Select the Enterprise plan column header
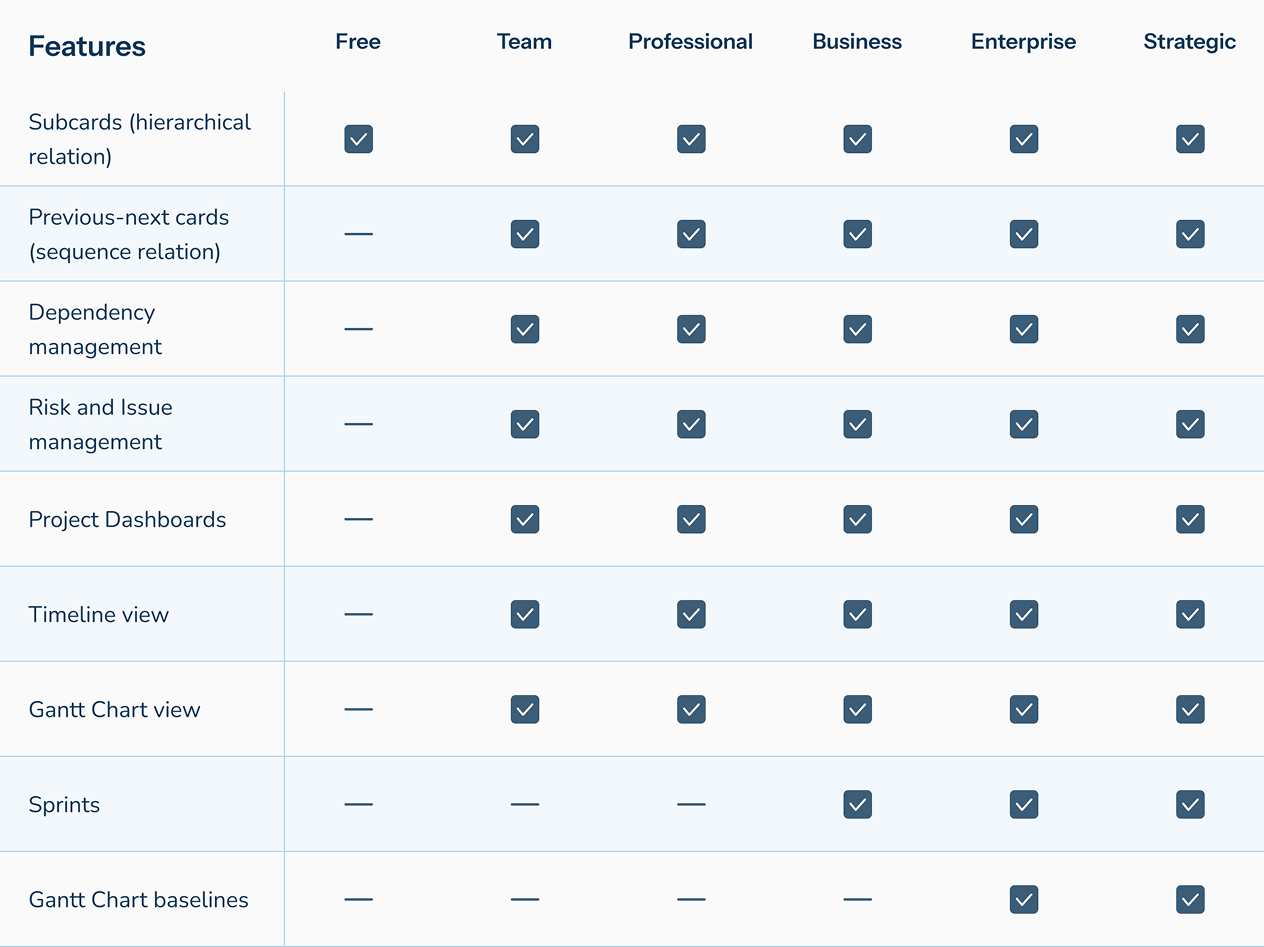The image size is (1264, 947). 1024,42
